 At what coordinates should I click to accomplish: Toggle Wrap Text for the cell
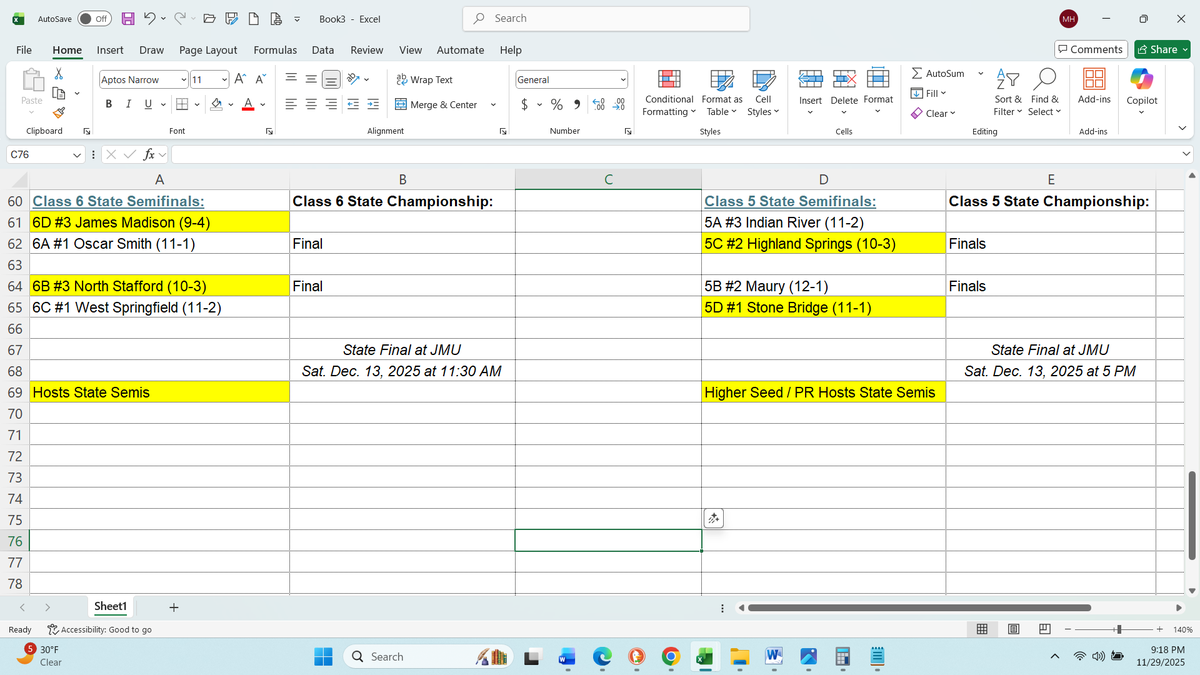[424, 79]
